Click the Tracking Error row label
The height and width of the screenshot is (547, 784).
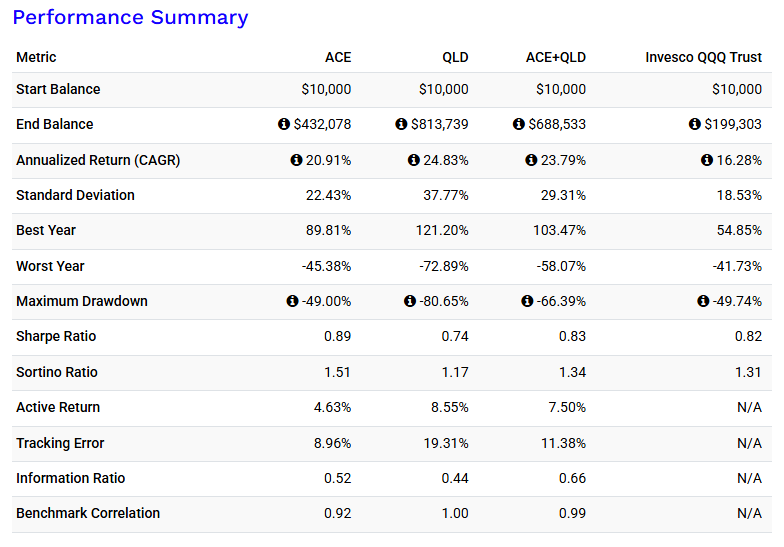(60, 443)
